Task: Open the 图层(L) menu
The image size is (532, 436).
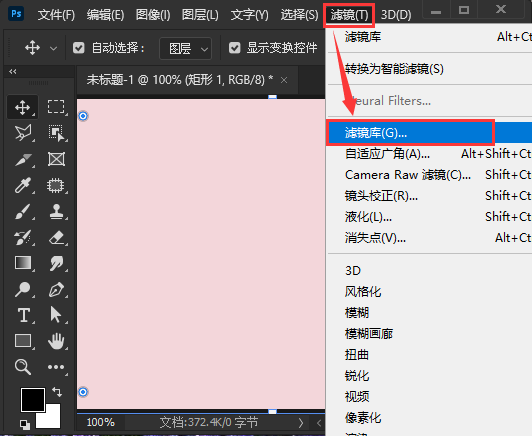Action: coord(200,15)
